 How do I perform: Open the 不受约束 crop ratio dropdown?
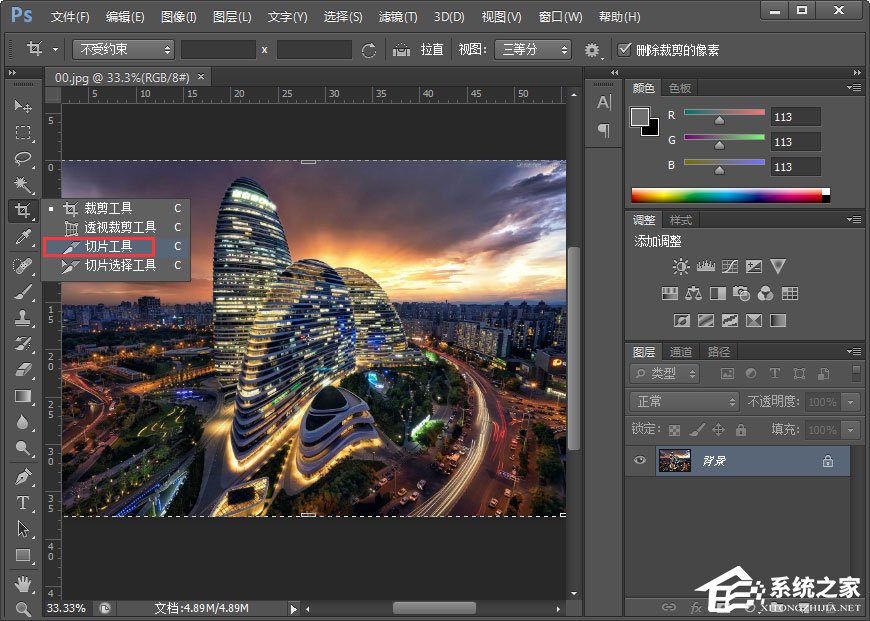[123, 49]
